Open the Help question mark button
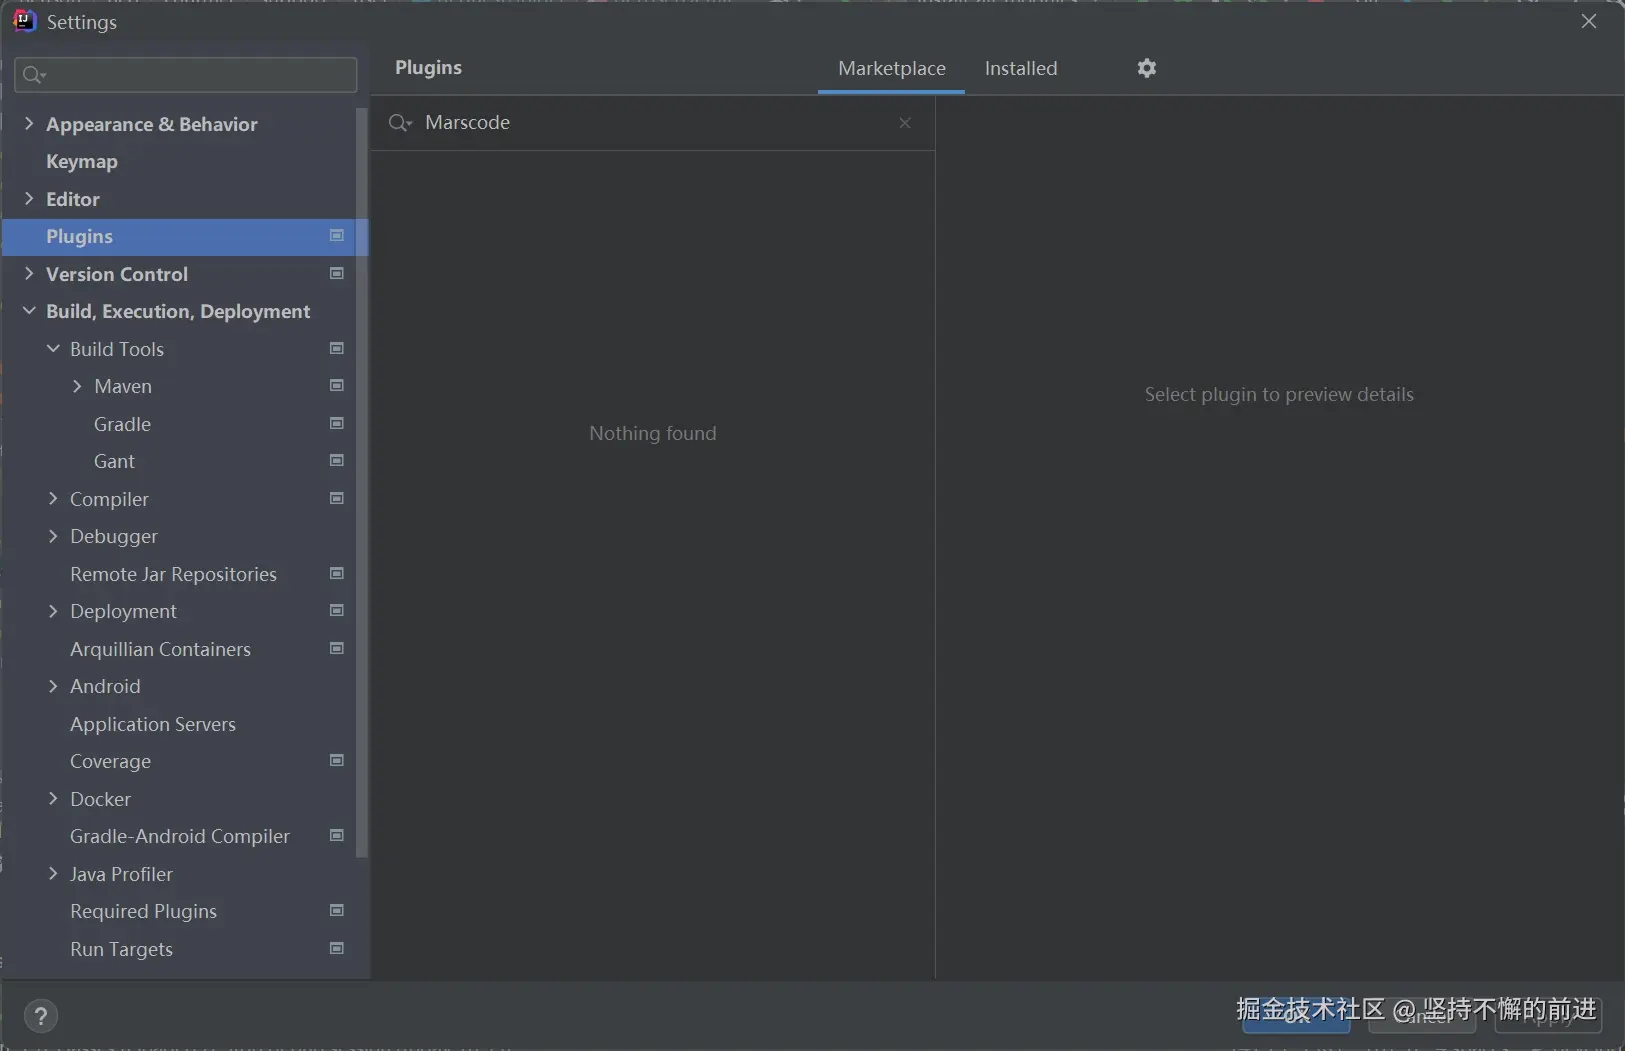 41,1017
